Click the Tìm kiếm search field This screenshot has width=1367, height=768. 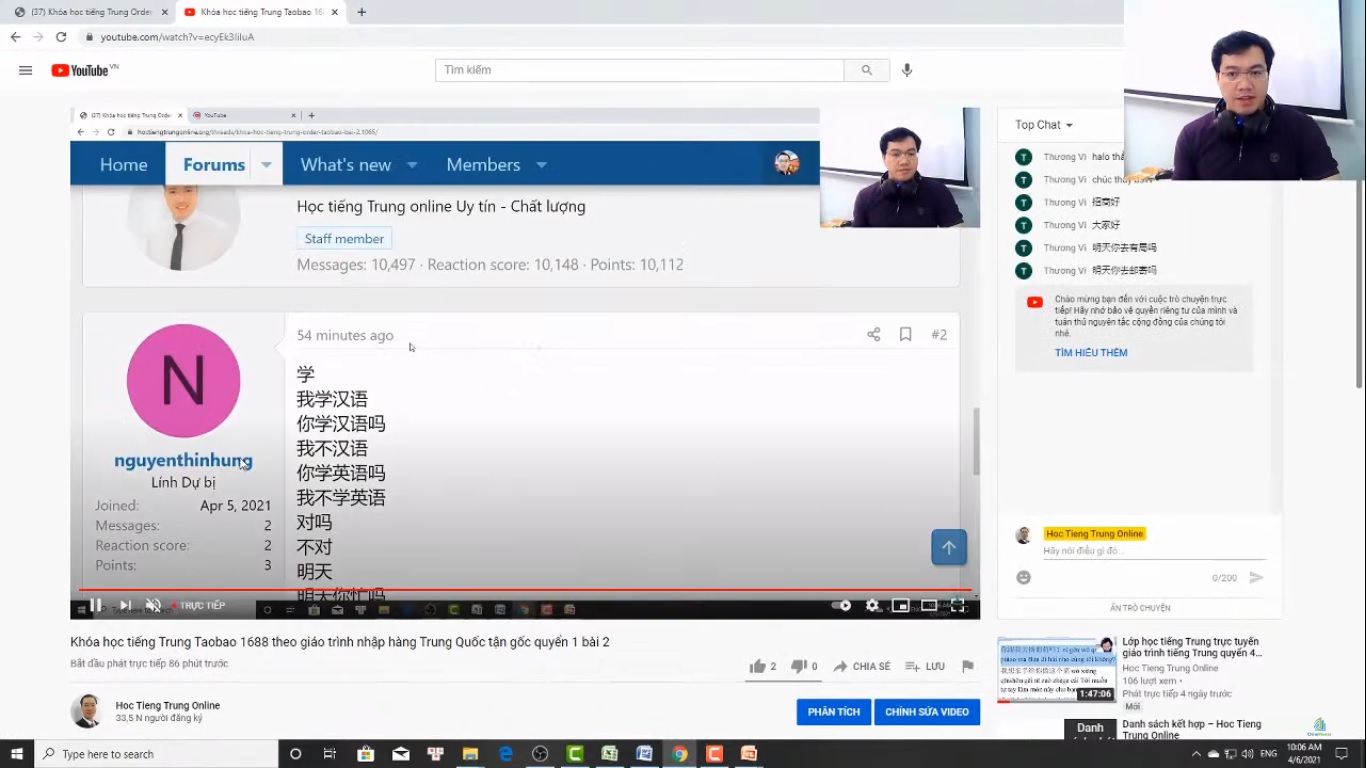(640, 70)
